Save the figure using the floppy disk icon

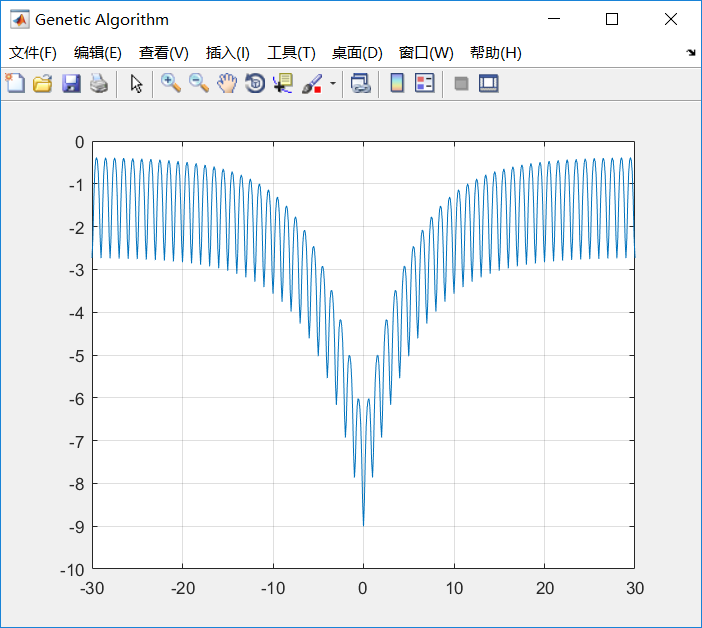pos(71,83)
